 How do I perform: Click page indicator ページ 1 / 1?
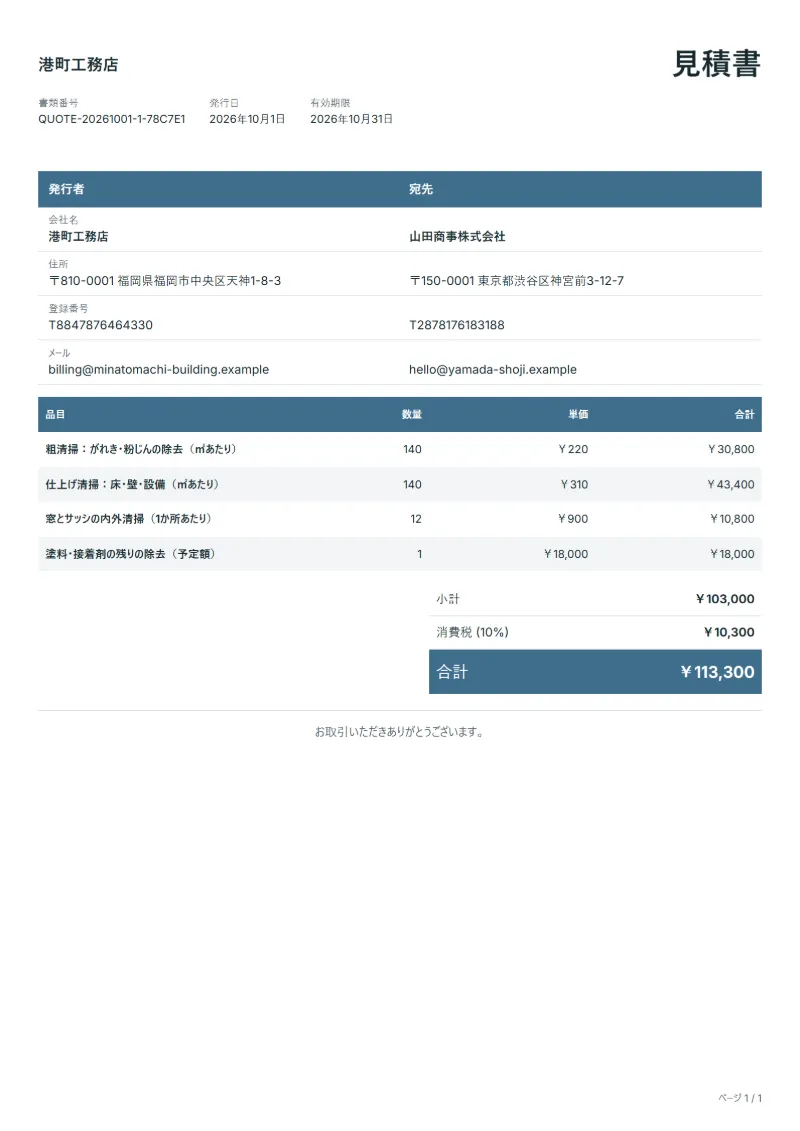click(x=740, y=1098)
